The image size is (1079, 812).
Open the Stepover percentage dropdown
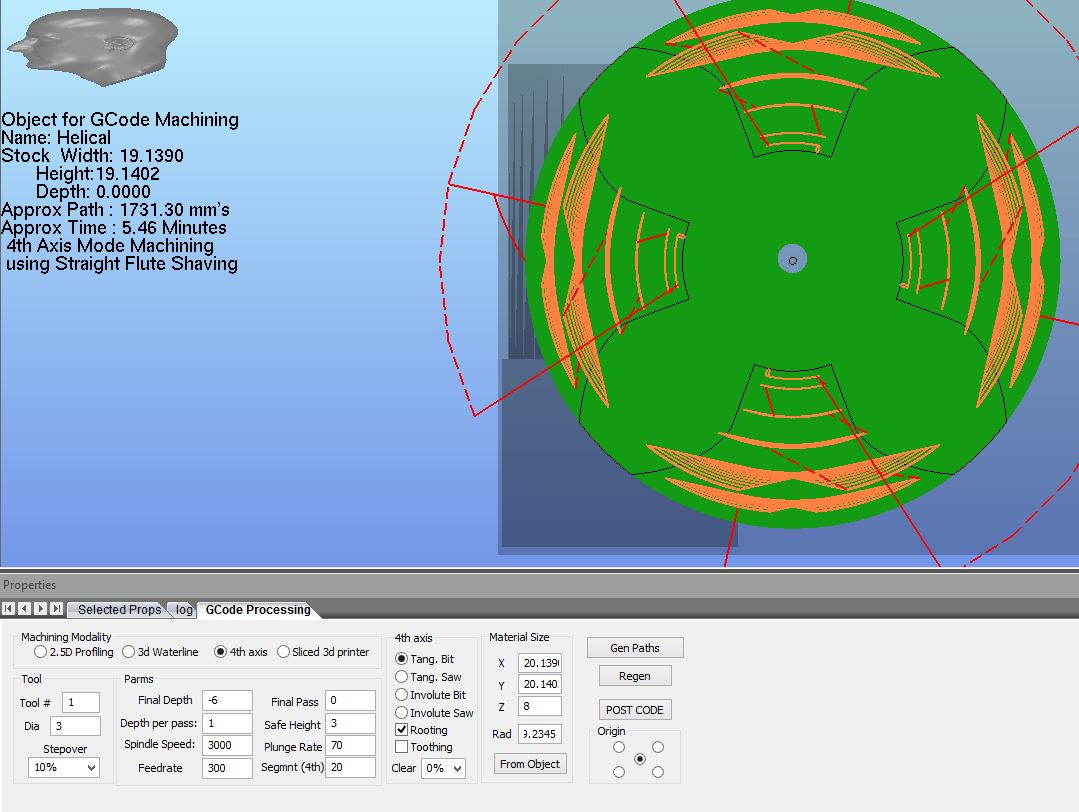pos(64,768)
